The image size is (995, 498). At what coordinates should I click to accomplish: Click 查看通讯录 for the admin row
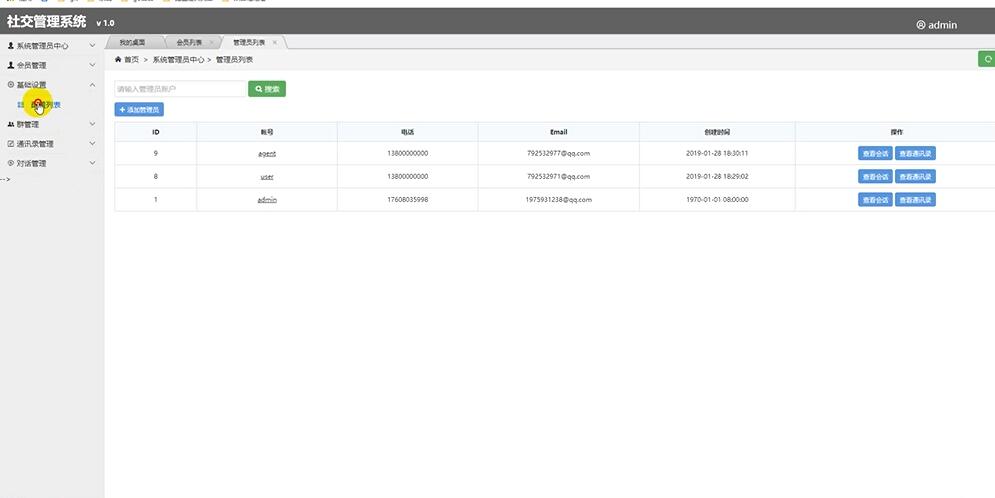pyautogui.click(x=915, y=200)
